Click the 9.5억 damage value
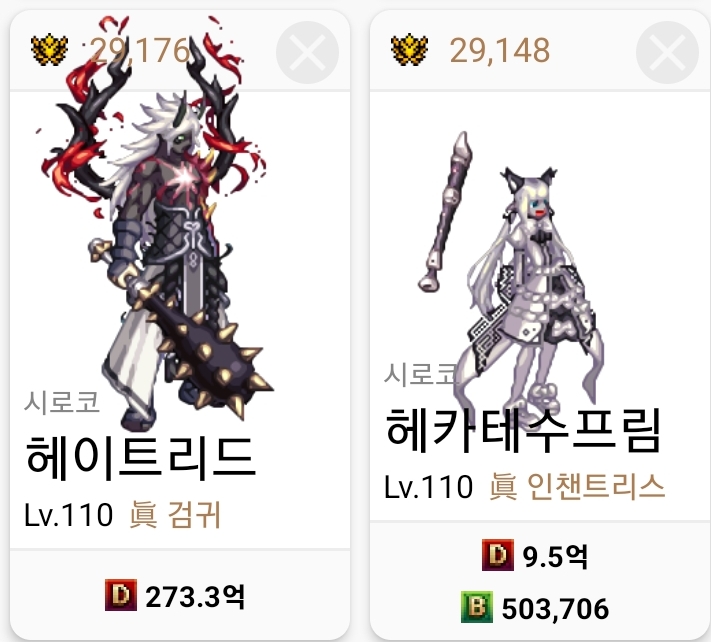Screen dimensions: 711x642 coord(555,556)
